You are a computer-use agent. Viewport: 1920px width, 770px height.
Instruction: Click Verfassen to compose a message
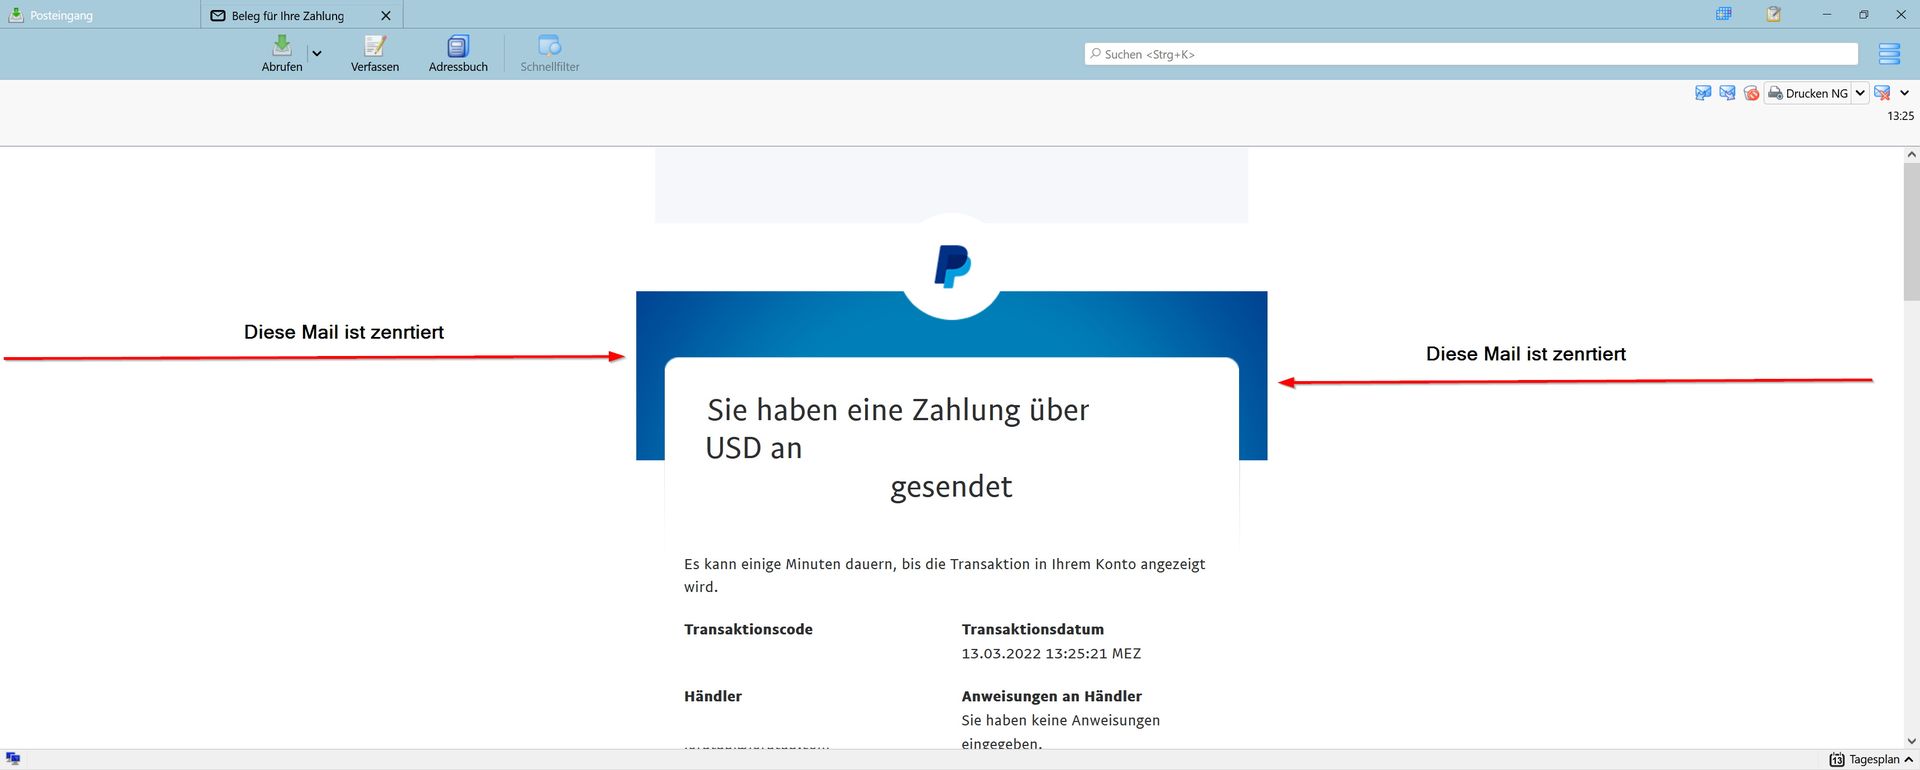pos(375,54)
